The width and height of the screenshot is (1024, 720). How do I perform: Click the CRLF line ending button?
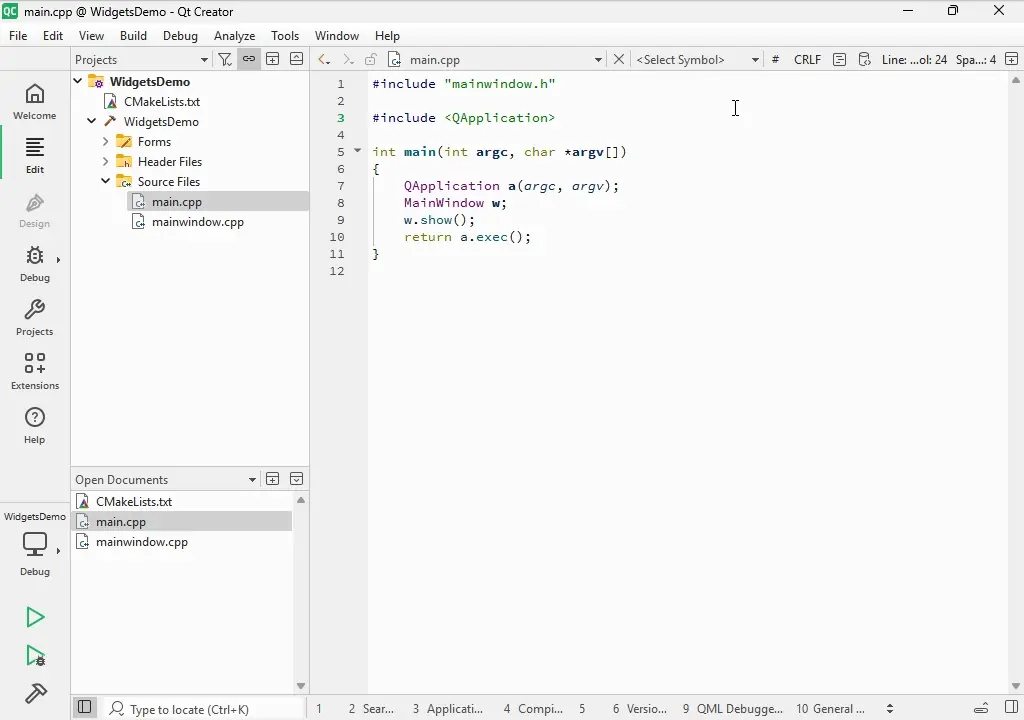coord(807,60)
